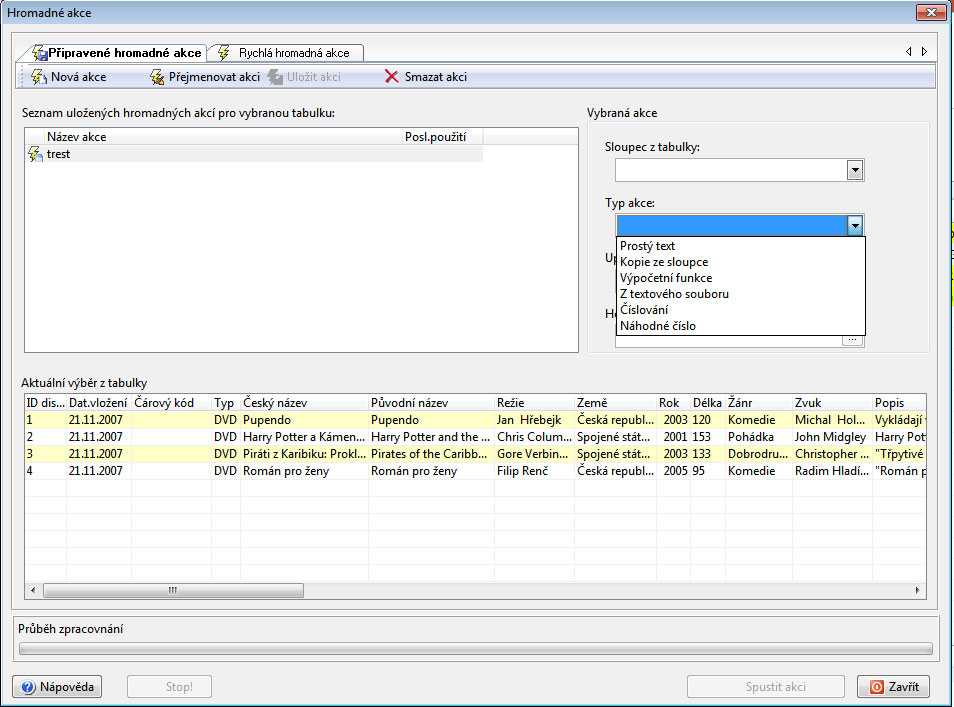Click the Zavřít button
This screenshot has height=707, width=954.
tap(893, 687)
